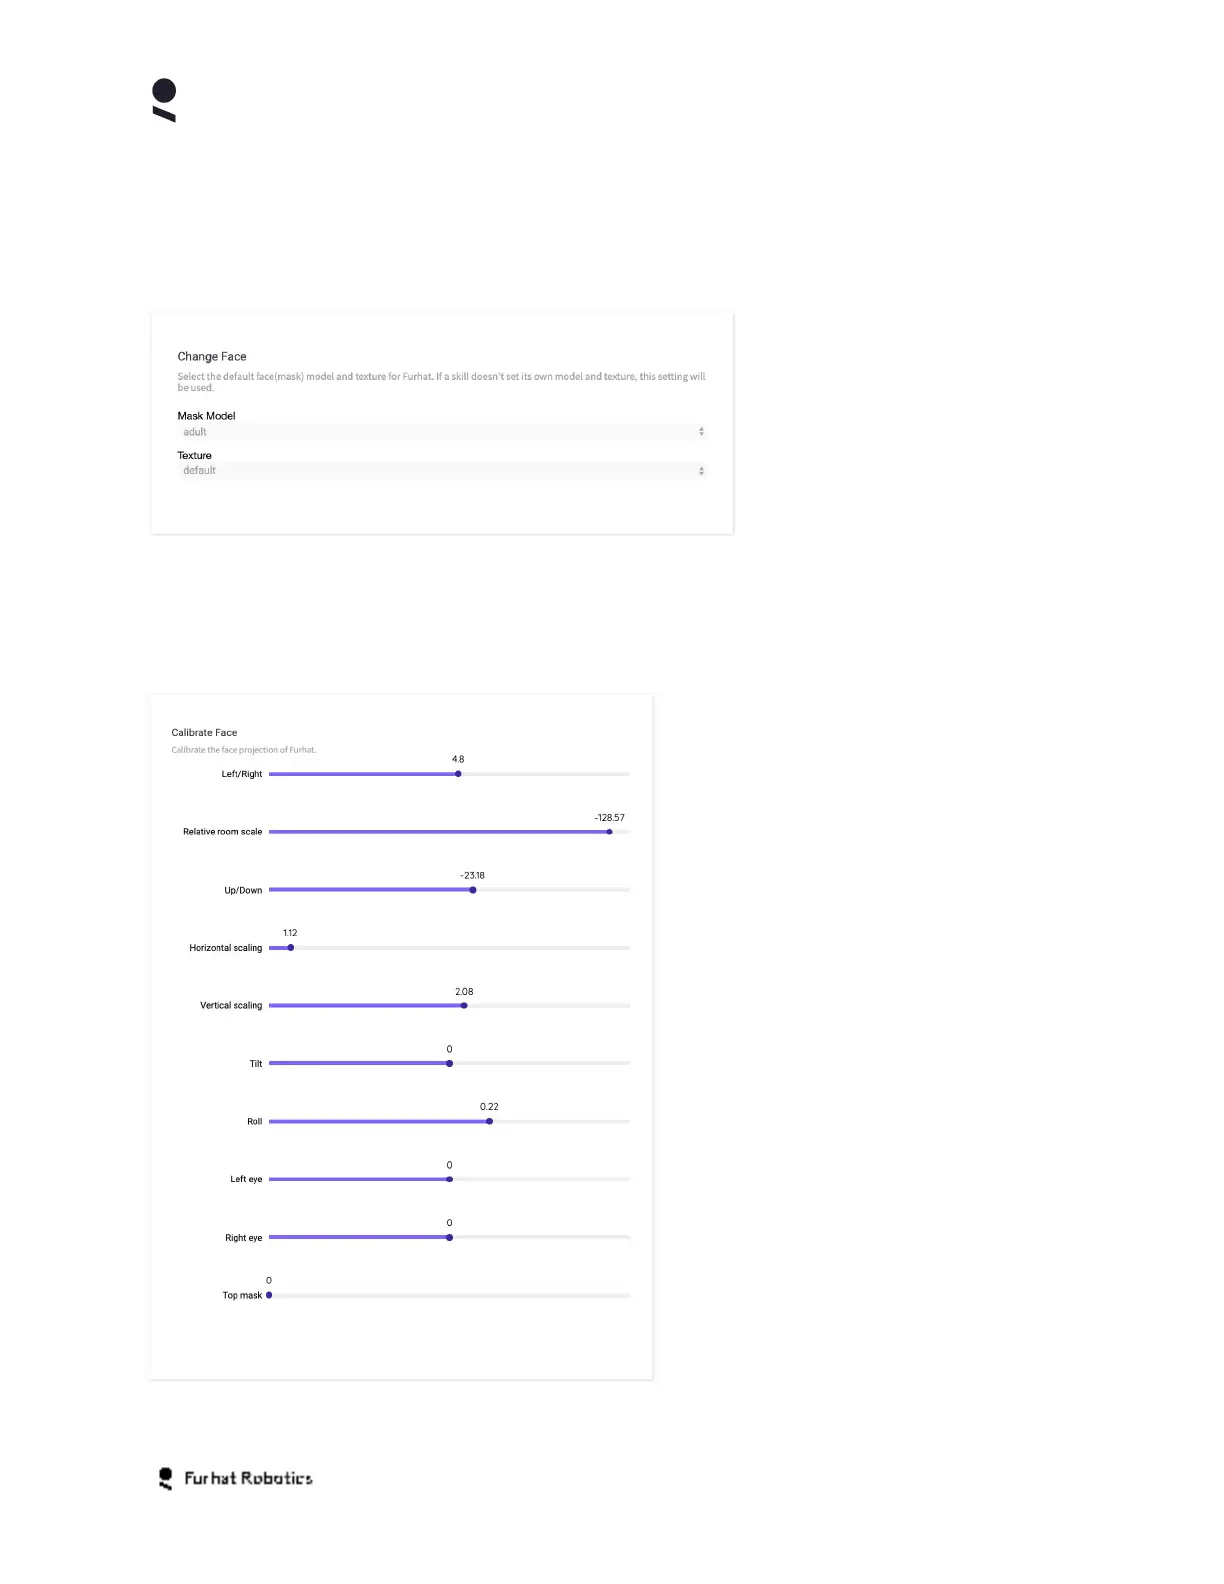This screenshot has width=1224, height=1584.
Task: Click the Tilt slider handle
Action: pos(449,1064)
